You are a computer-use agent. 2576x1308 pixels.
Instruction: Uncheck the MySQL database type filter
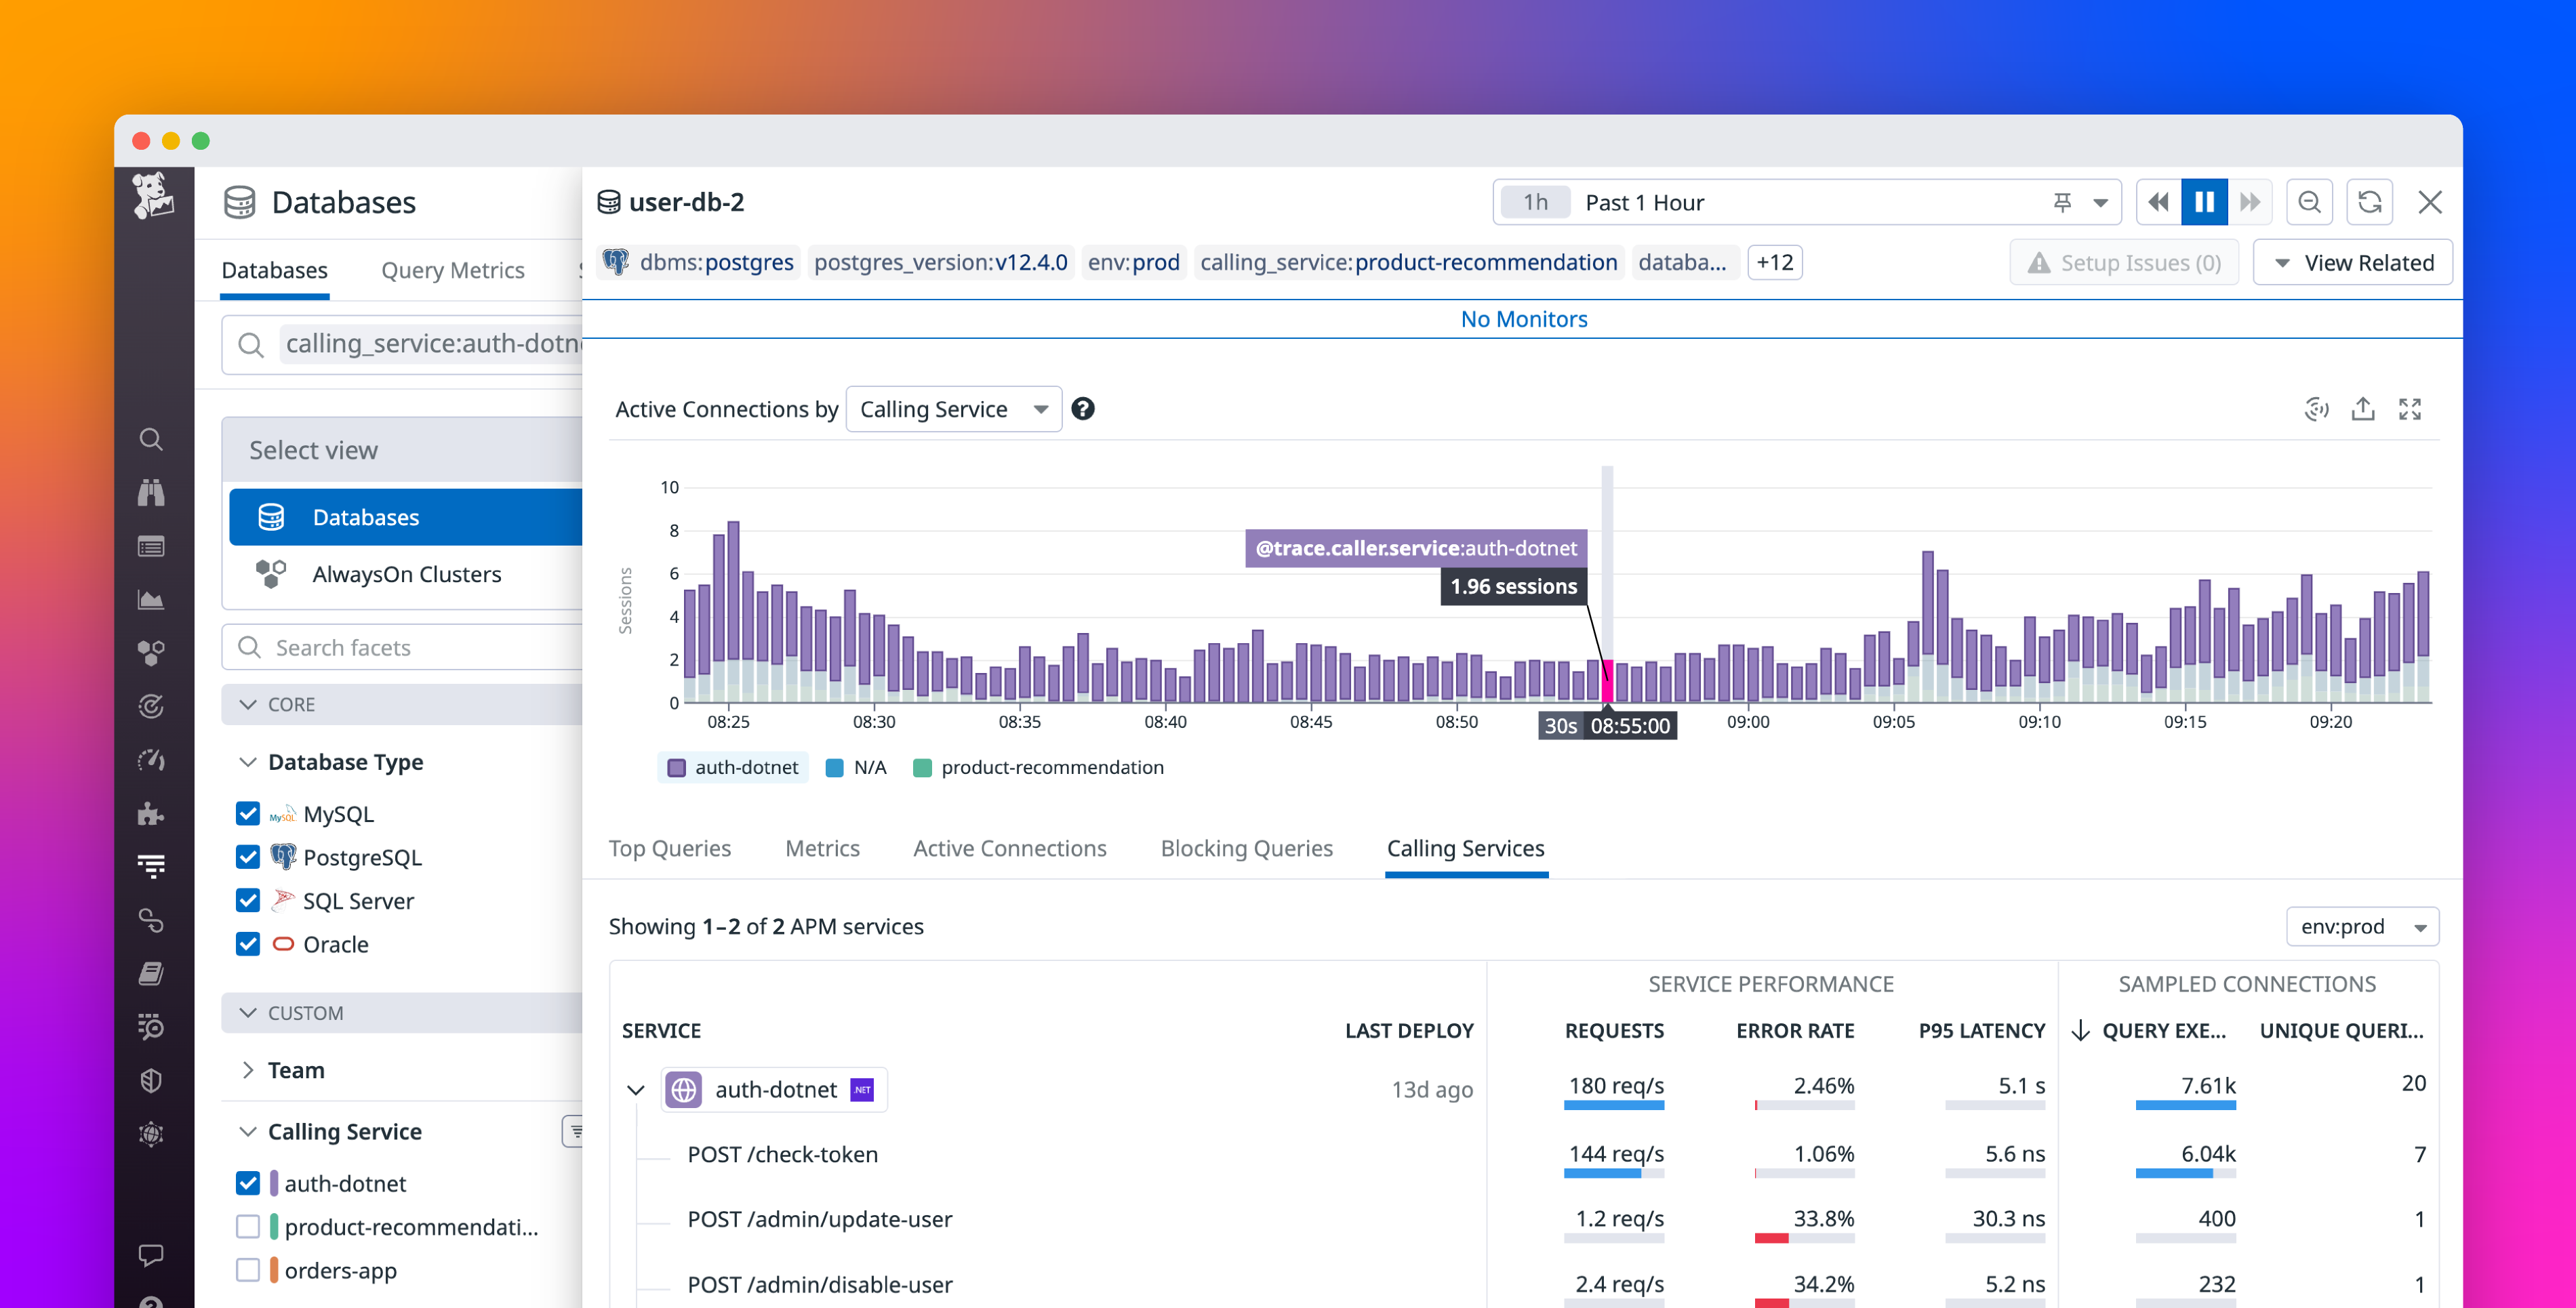pyautogui.click(x=247, y=813)
